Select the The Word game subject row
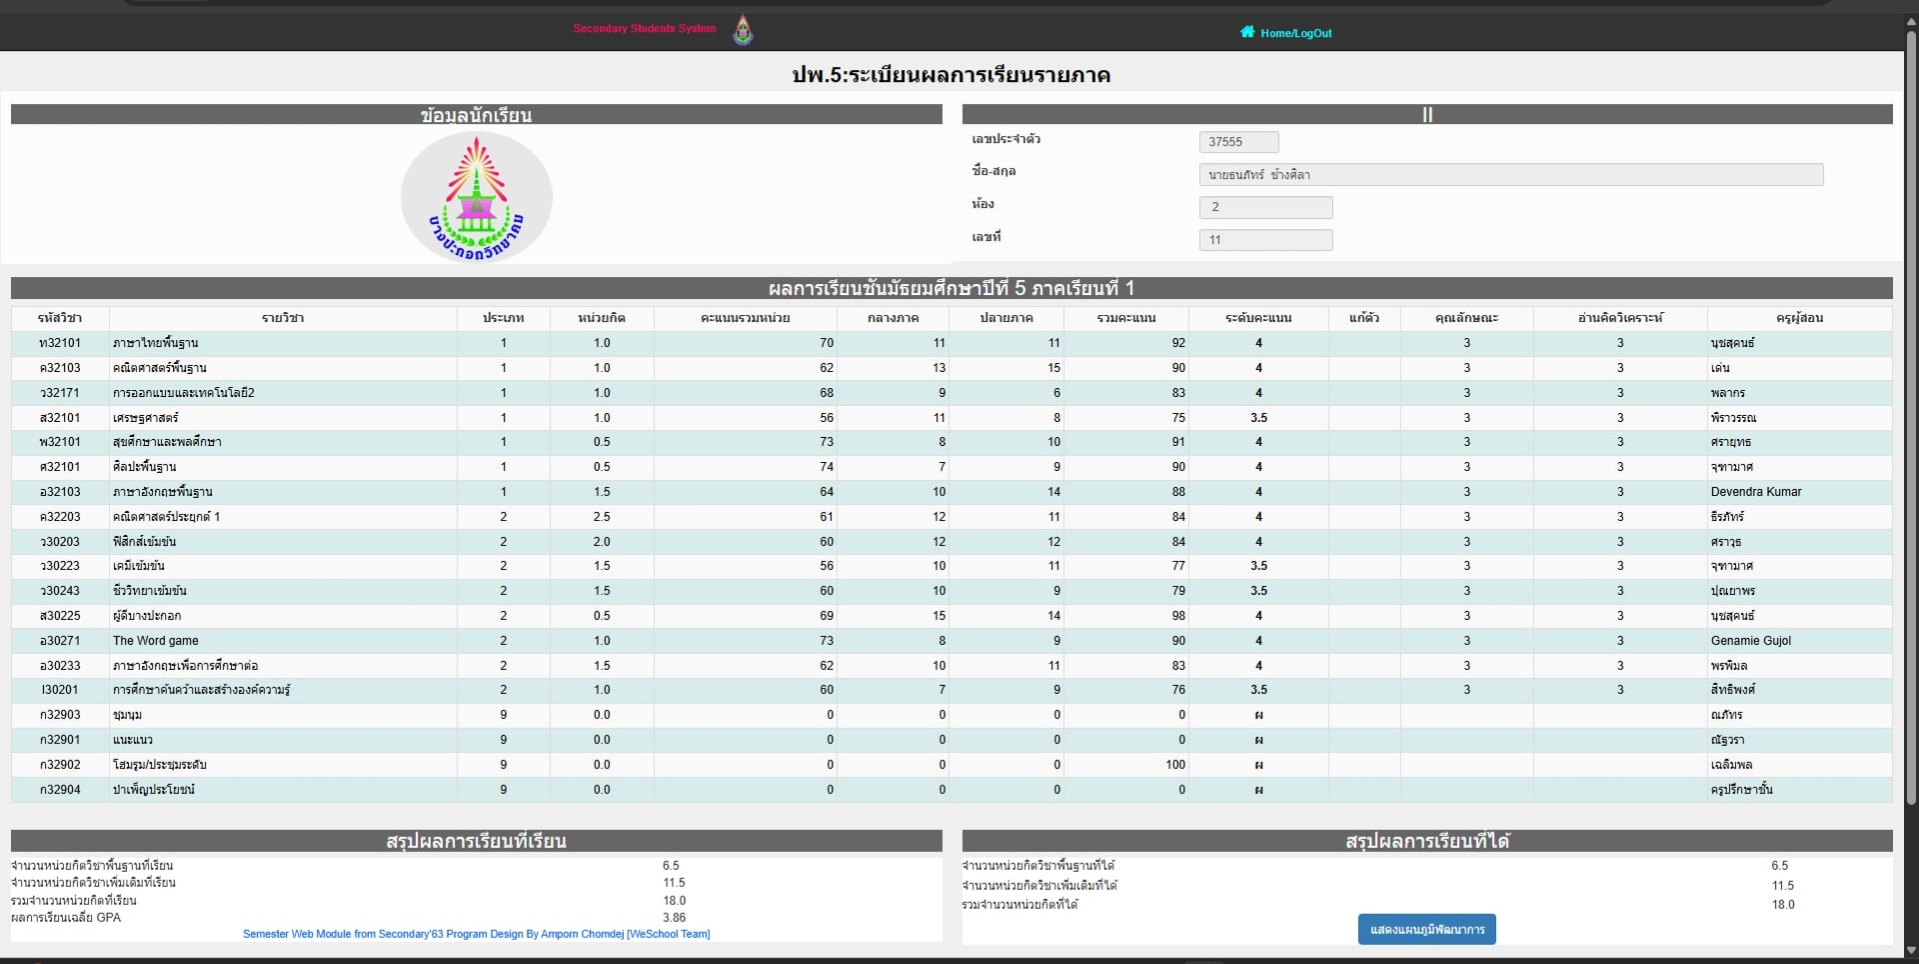 (156, 641)
